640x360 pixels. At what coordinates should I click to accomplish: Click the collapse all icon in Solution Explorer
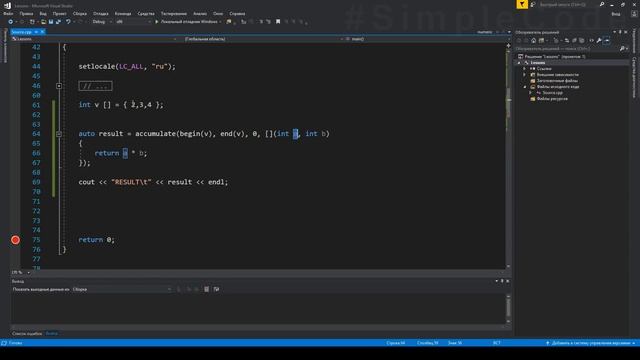pyautogui.click(x=574, y=40)
